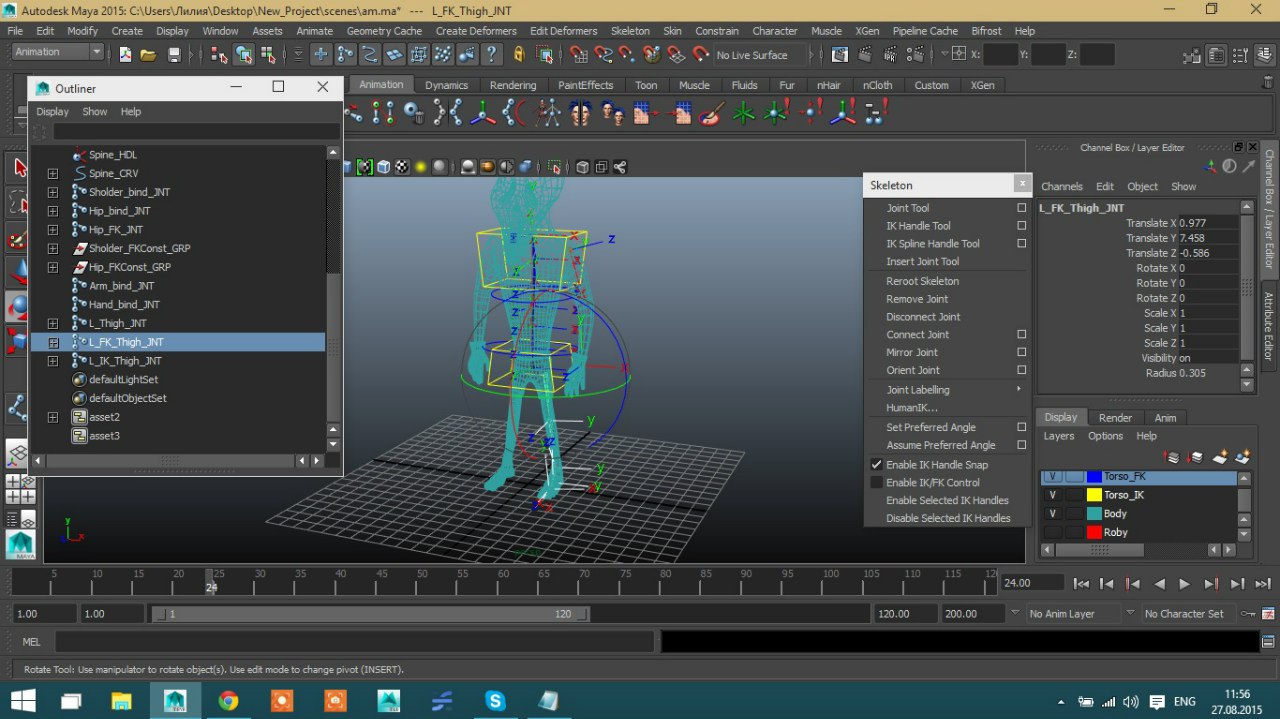Toggle visibility of Torso_IK layer
Viewport: 1280px width, 719px height.
pos(1052,495)
